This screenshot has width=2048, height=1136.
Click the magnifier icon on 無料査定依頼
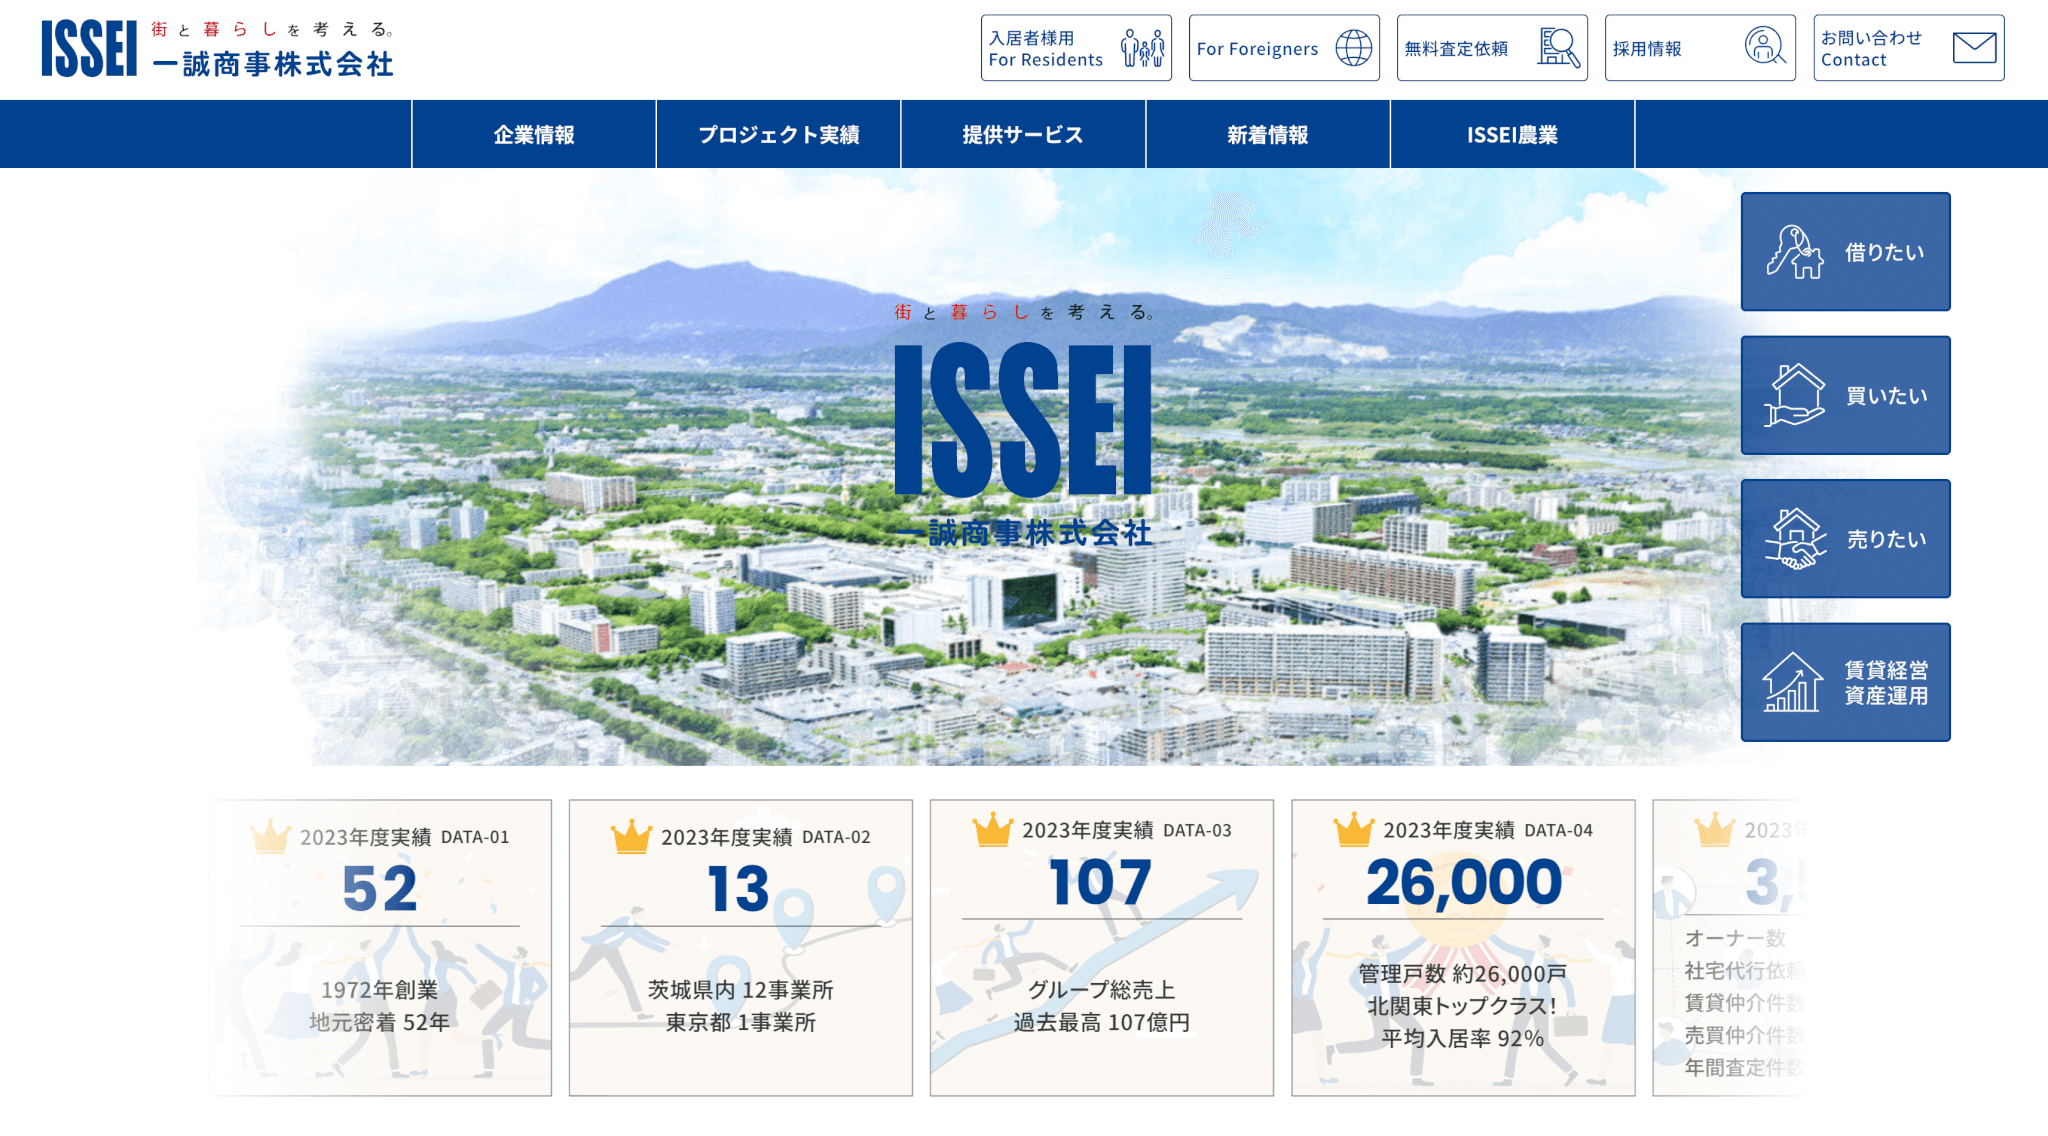click(1559, 48)
